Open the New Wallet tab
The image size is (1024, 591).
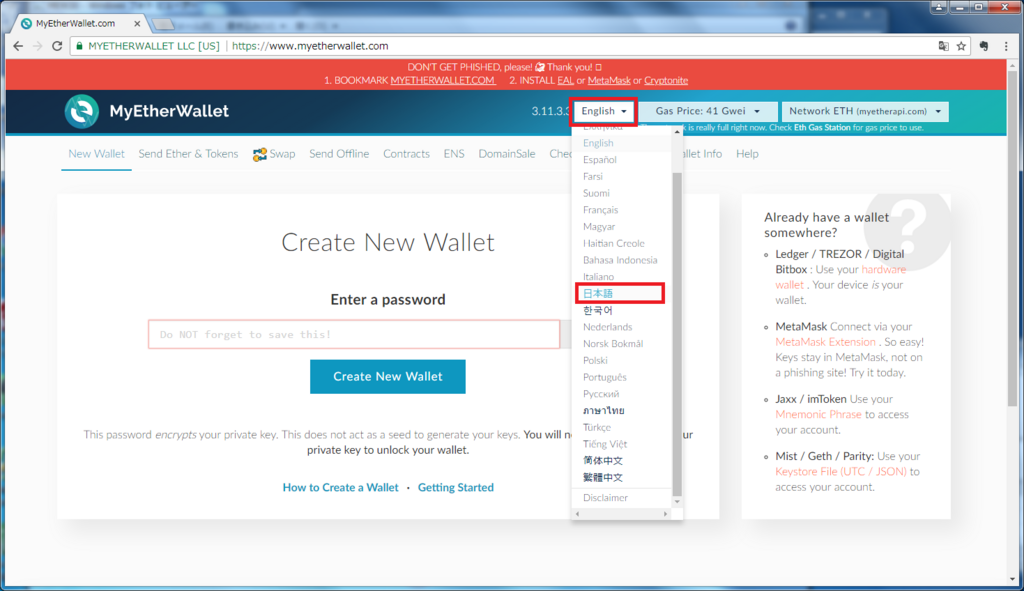pos(96,154)
